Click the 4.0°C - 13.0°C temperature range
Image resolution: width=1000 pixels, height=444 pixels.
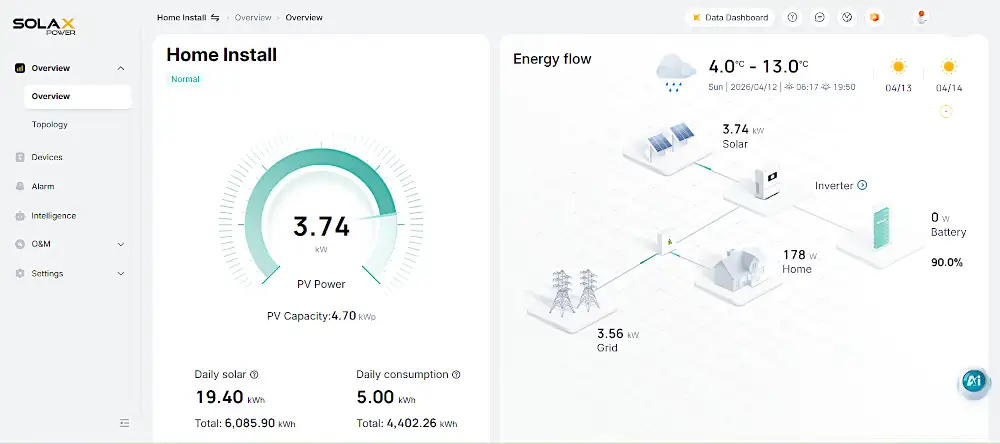(759, 66)
